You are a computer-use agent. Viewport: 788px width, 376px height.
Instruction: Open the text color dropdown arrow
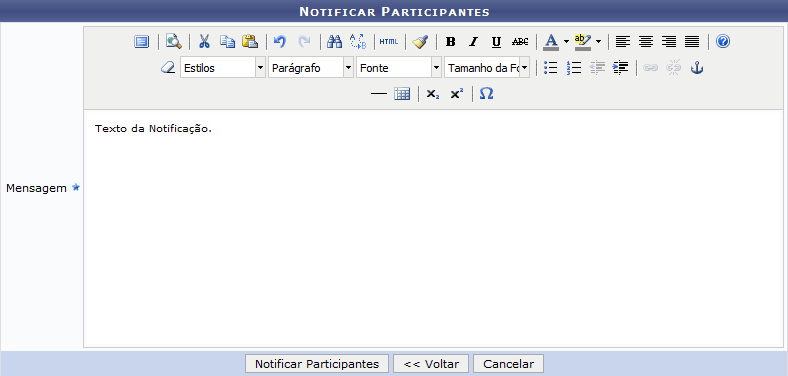[566, 42]
